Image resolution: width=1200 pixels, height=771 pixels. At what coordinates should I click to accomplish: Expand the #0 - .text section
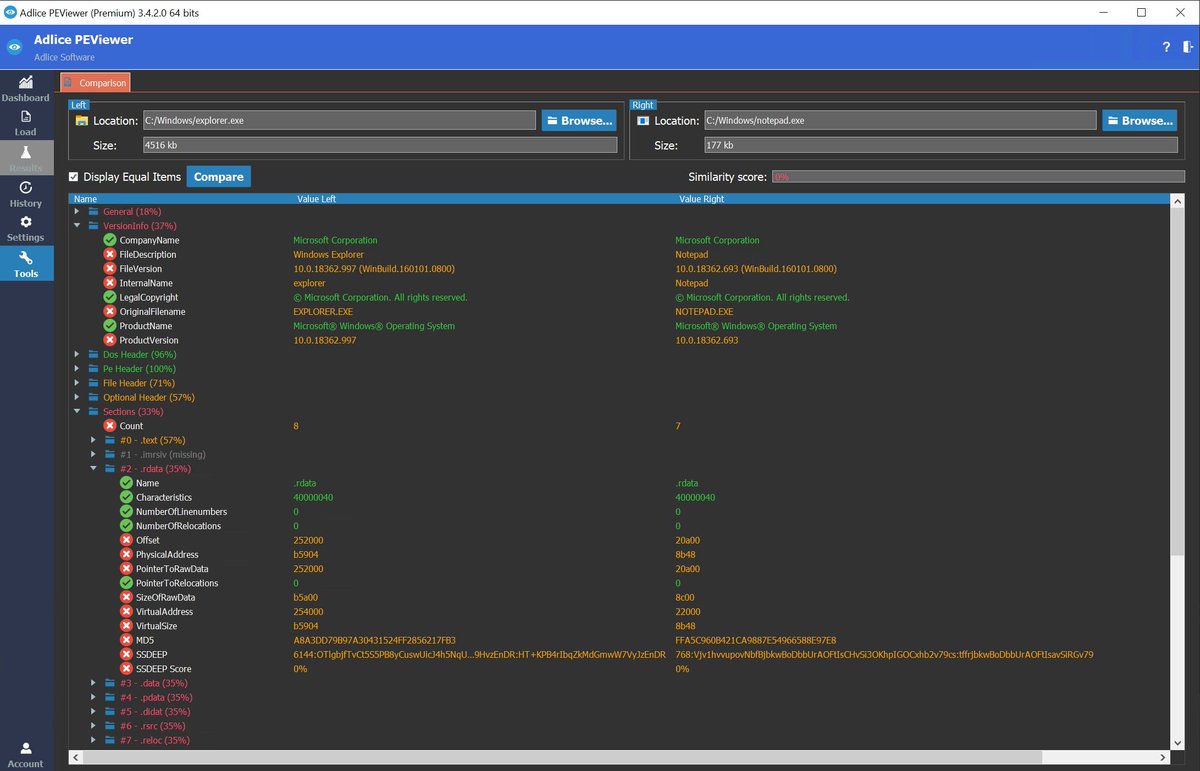pyautogui.click(x=94, y=440)
